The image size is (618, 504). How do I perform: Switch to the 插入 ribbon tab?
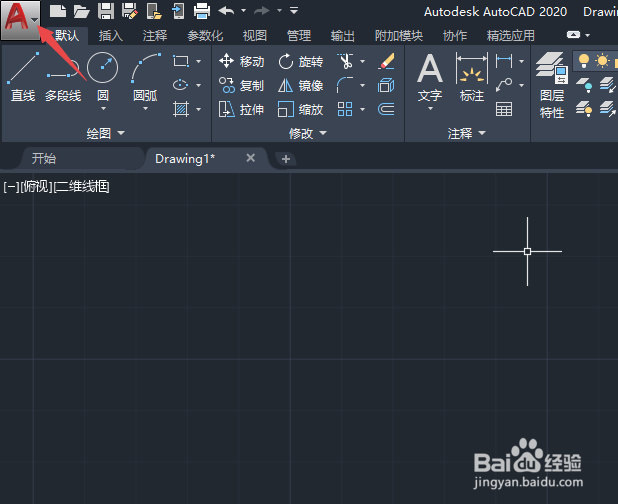click(111, 36)
